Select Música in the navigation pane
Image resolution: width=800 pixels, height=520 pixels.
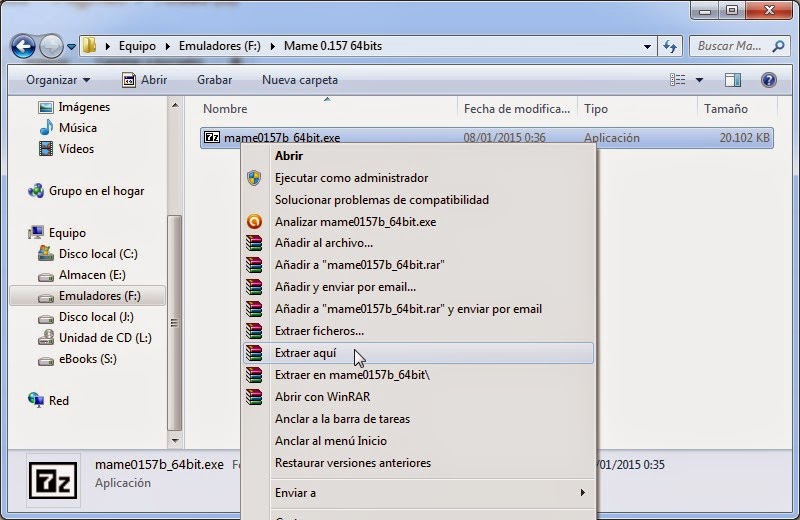click(x=68, y=128)
